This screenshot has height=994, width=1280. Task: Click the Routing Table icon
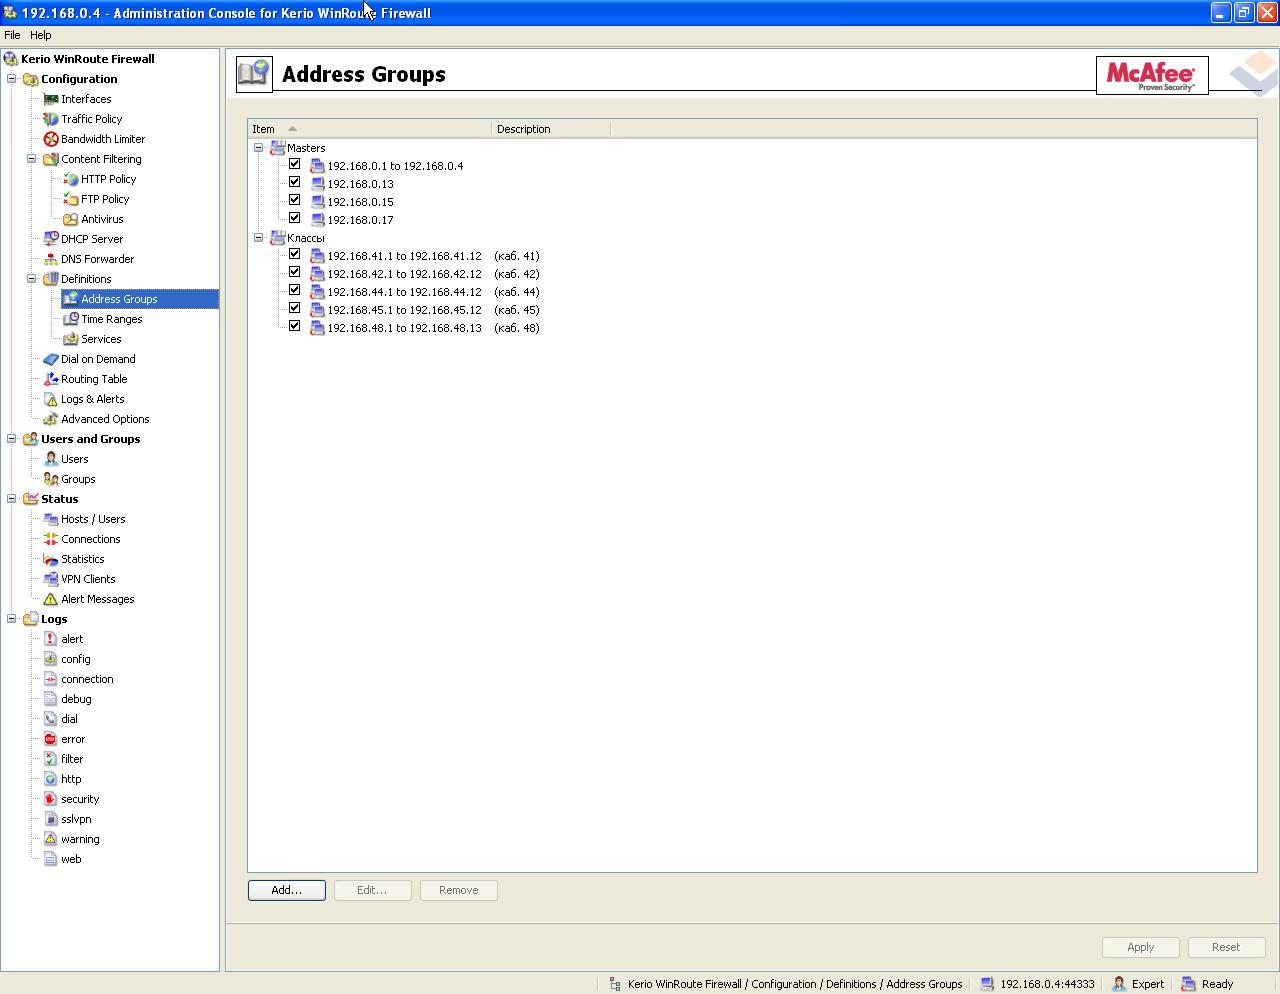(x=50, y=379)
